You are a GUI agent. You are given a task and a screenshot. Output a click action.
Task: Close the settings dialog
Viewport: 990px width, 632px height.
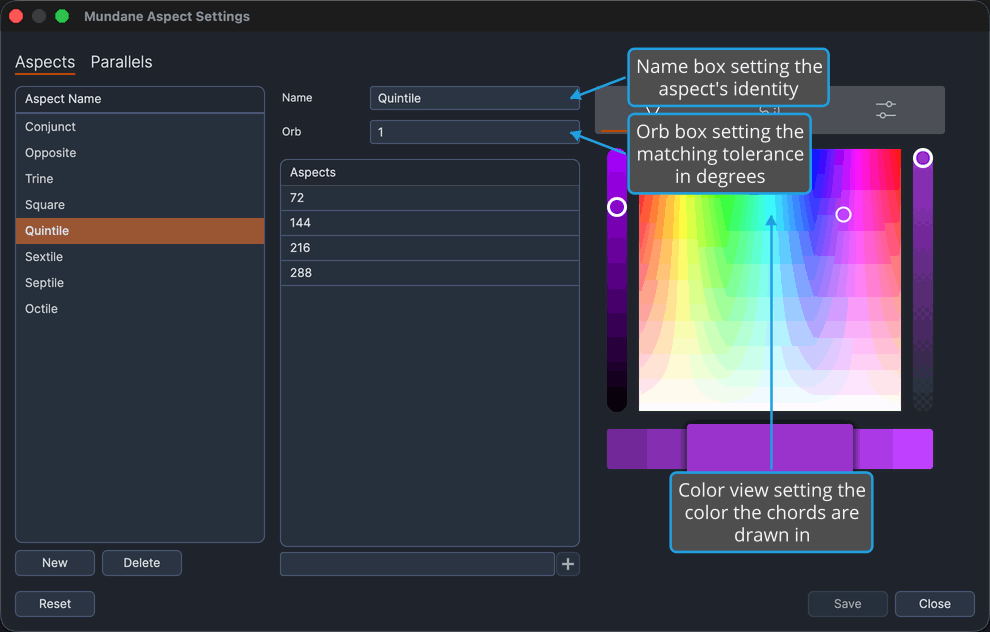pyautogui.click(x=934, y=604)
